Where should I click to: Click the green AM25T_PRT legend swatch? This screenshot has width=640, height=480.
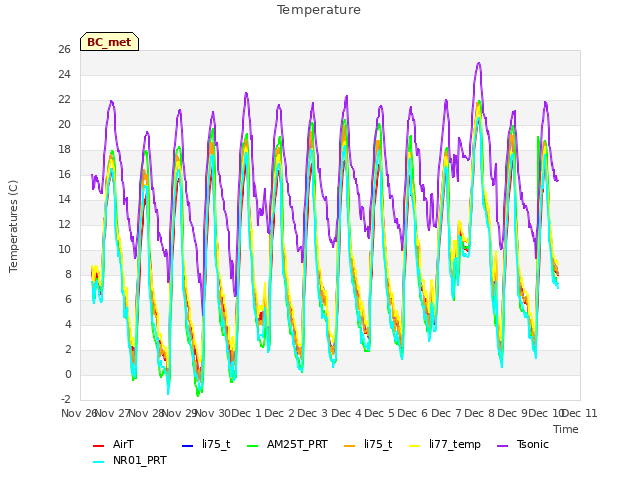point(253,445)
